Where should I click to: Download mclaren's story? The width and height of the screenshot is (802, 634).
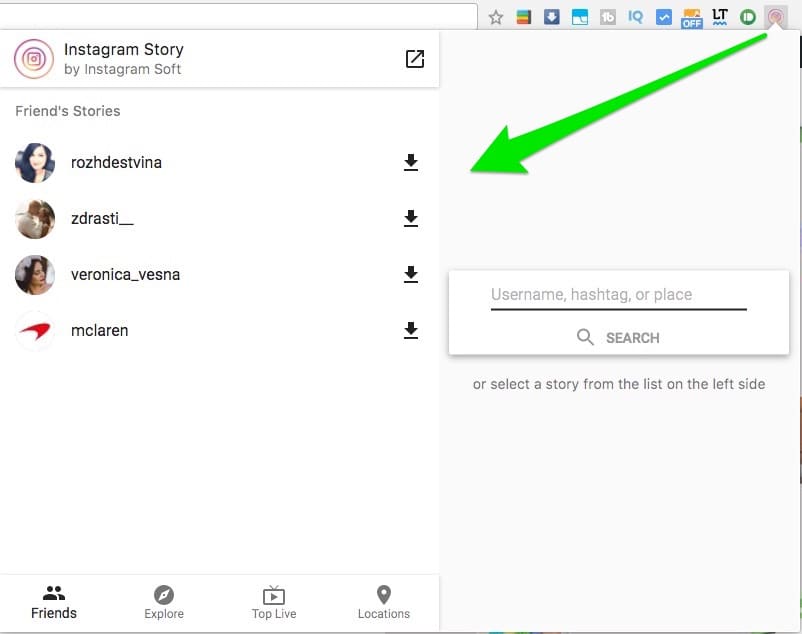pyautogui.click(x=411, y=330)
